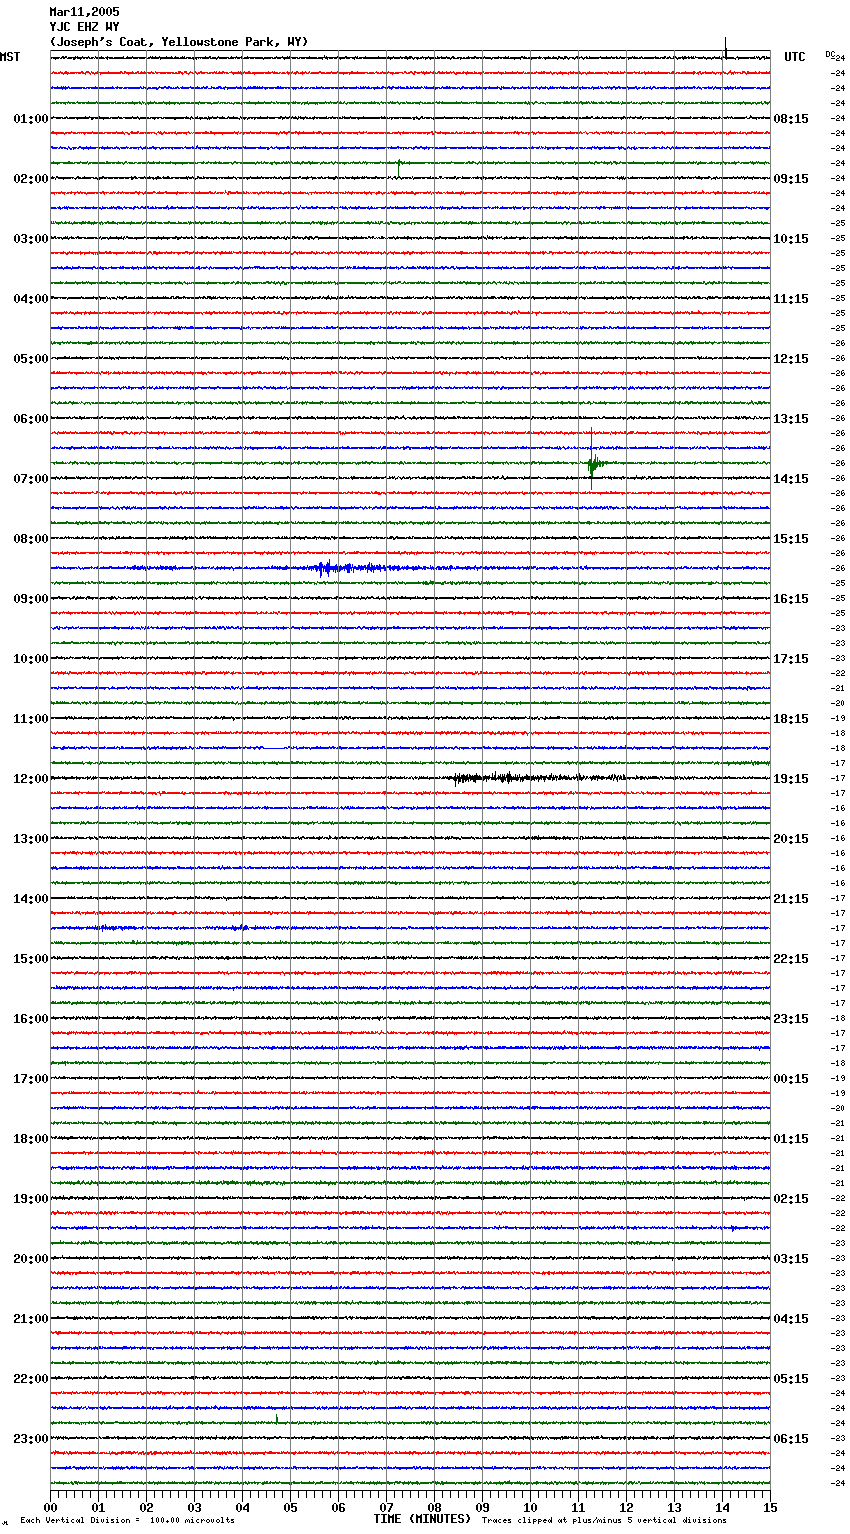The image size is (850, 1534).
Task: Click the 19:15 UTC time label
Action: [791, 779]
